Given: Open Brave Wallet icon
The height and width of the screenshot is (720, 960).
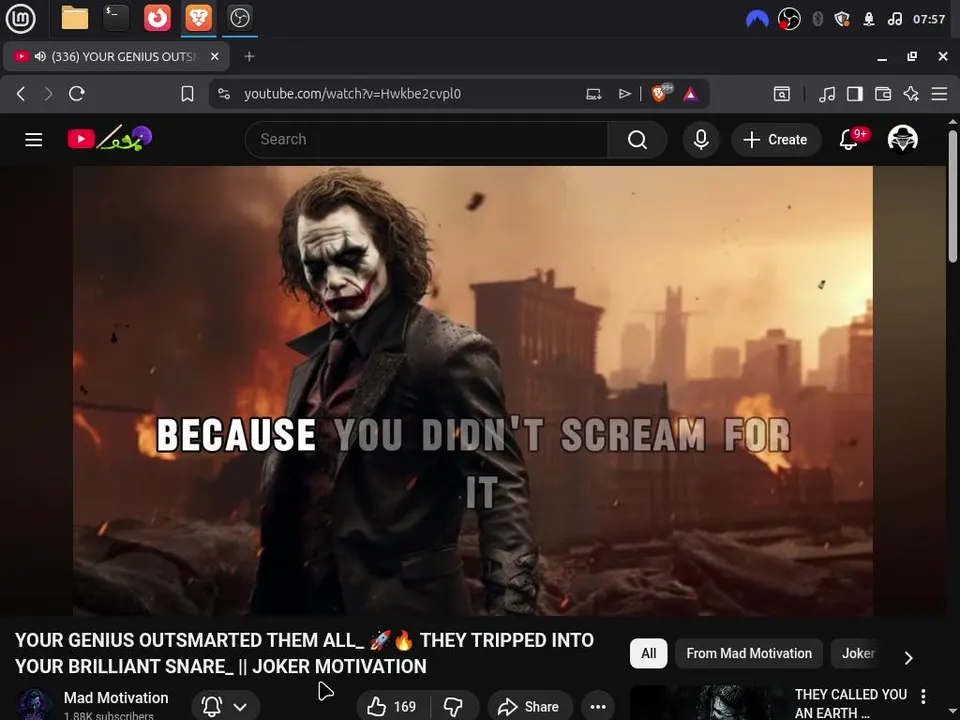Looking at the screenshot, I should [x=883, y=94].
